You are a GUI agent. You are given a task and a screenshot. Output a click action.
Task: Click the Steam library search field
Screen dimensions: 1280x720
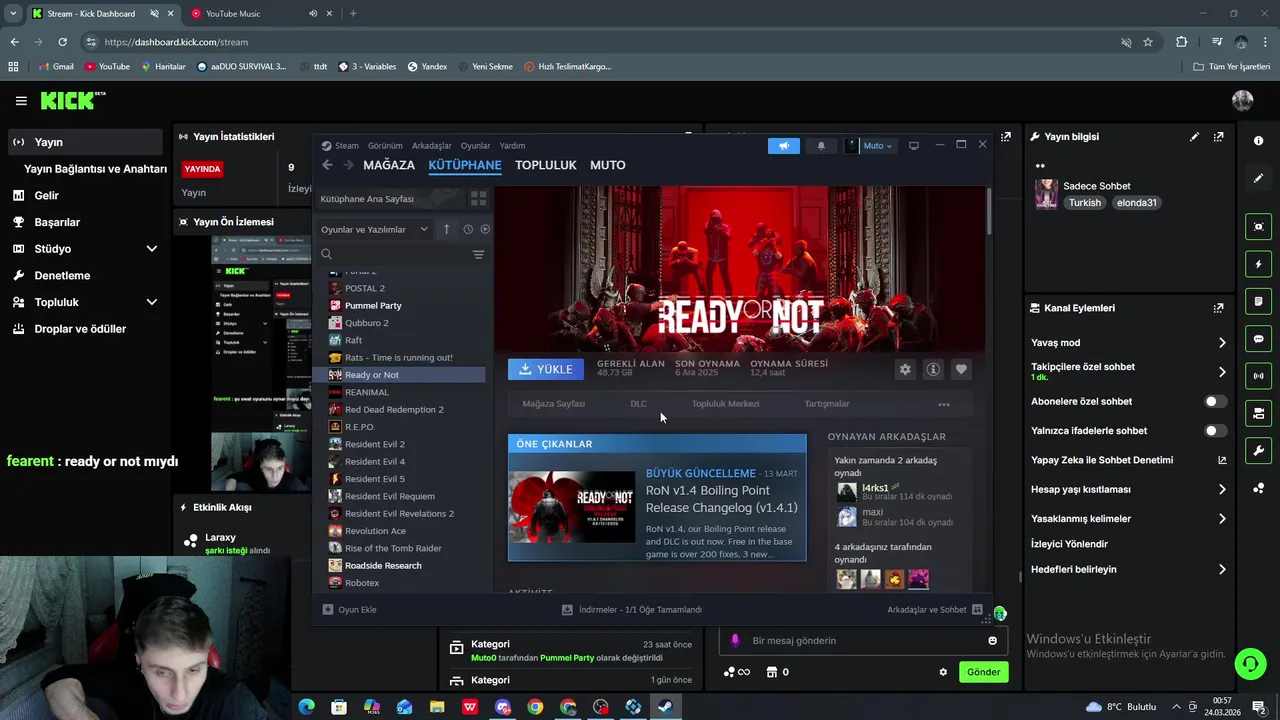(x=395, y=254)
